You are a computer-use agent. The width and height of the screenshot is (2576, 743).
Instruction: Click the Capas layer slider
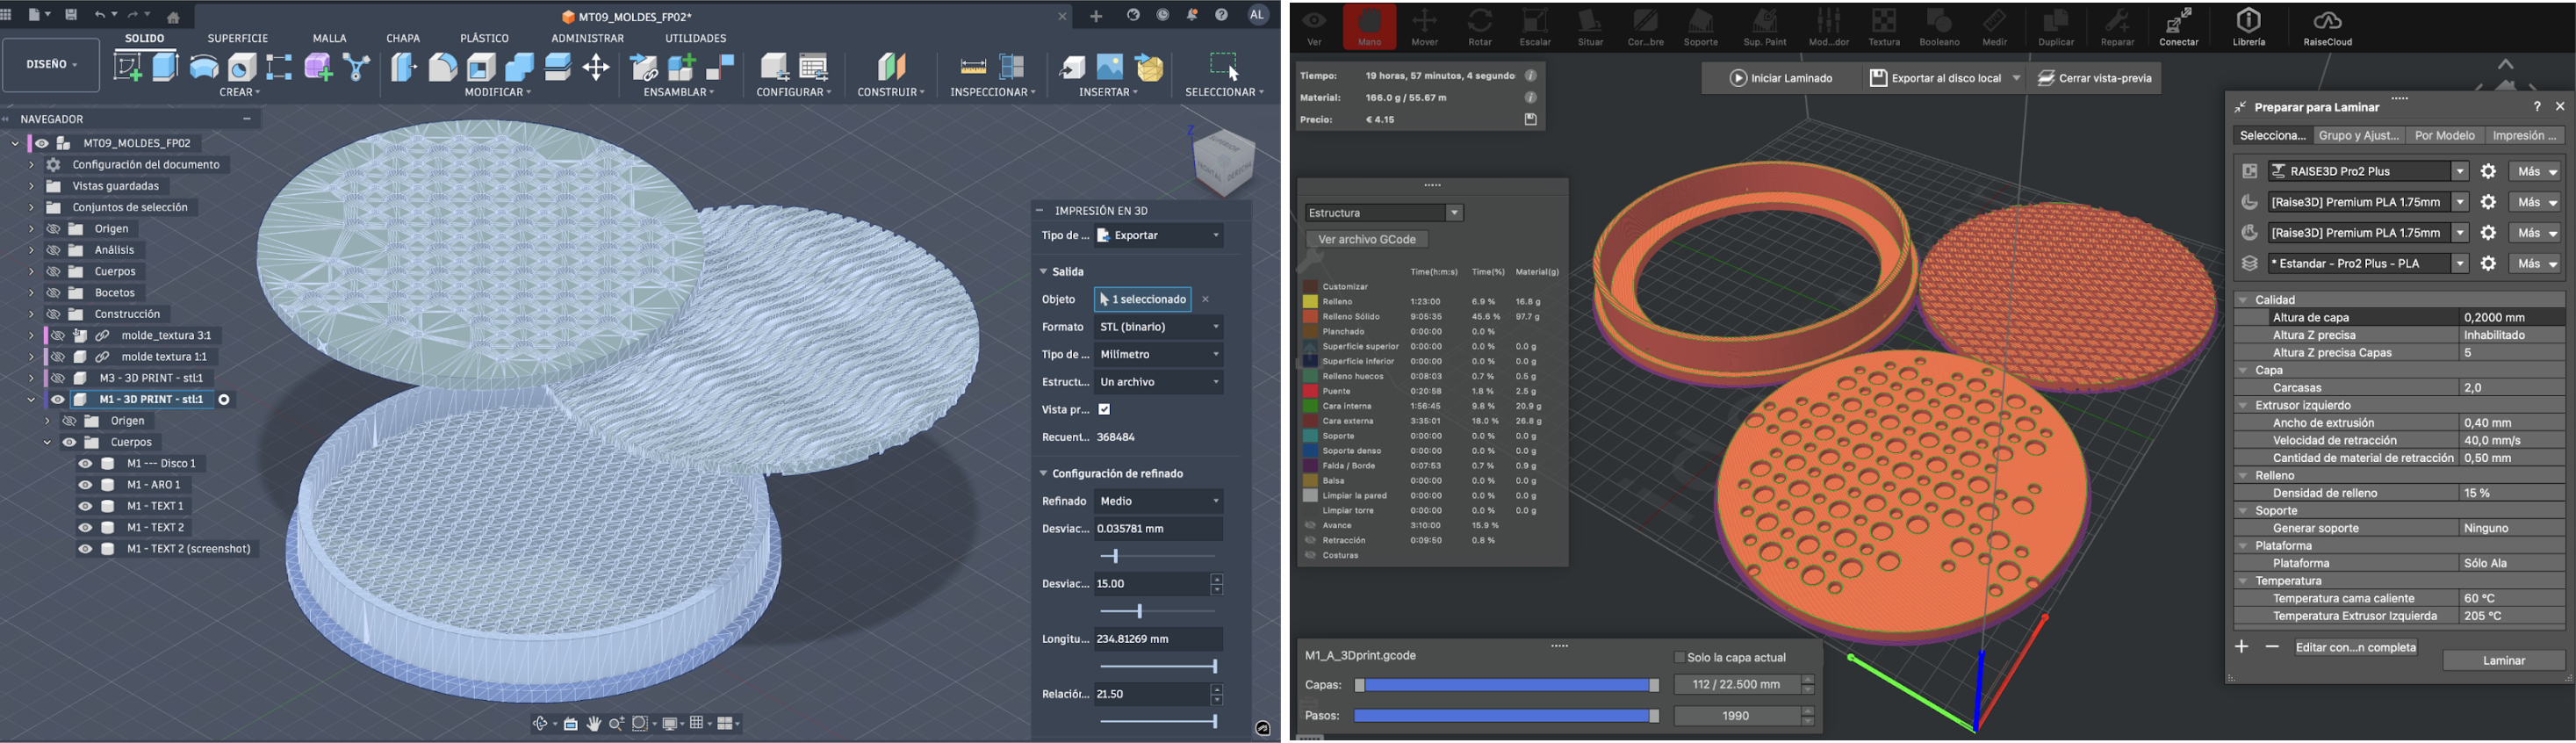(1506, 685)
